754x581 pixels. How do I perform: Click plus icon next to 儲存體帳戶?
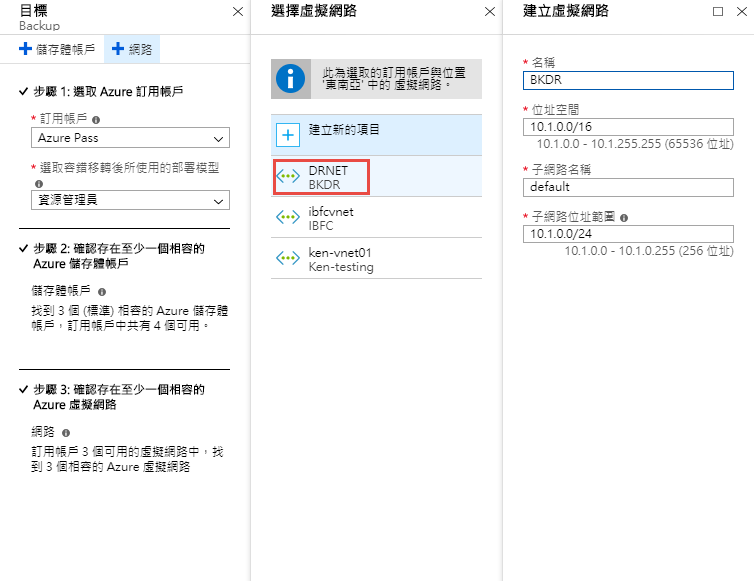[25, 49]
